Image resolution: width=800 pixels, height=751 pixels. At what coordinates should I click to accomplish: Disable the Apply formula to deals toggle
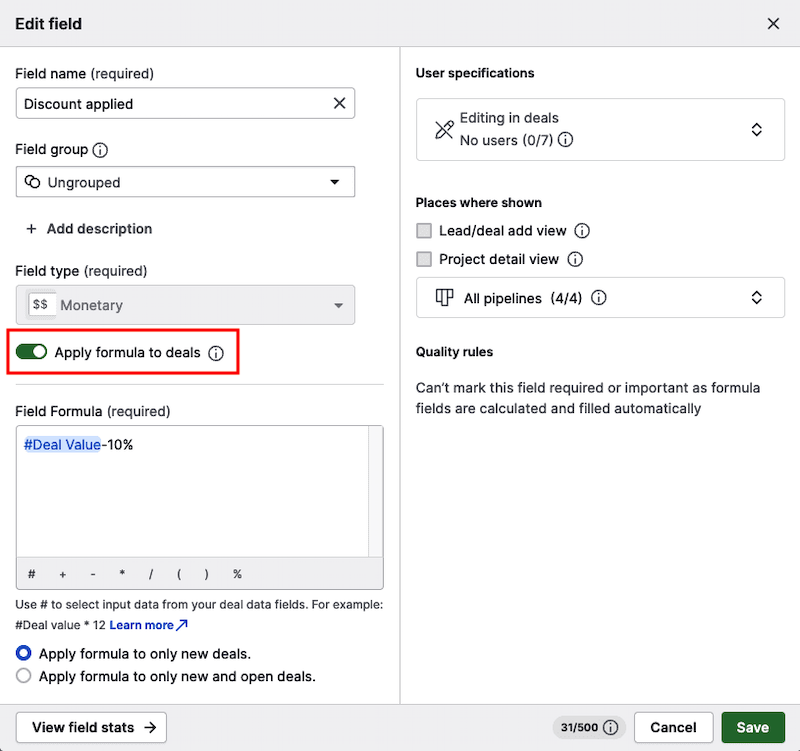coord(32,352)
